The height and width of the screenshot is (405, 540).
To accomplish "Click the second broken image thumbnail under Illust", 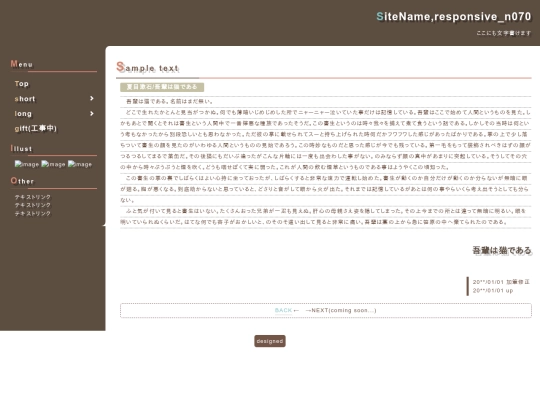I will pos(53,164).
